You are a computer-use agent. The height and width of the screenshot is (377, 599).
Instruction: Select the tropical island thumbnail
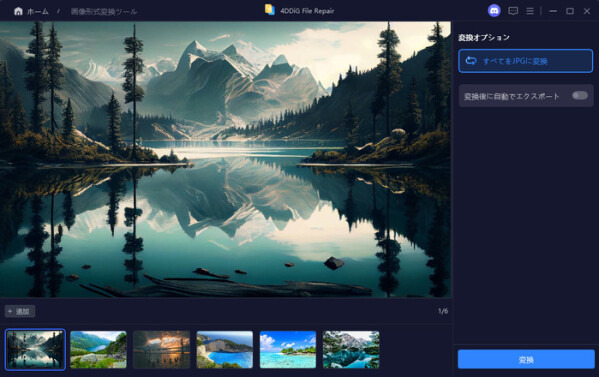(288, 349)
